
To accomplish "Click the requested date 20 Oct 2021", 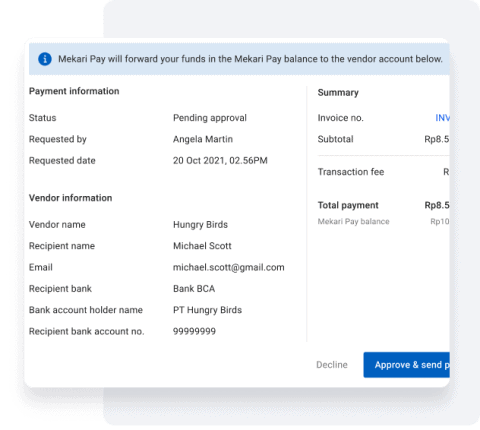I will [x=220, y=161].
